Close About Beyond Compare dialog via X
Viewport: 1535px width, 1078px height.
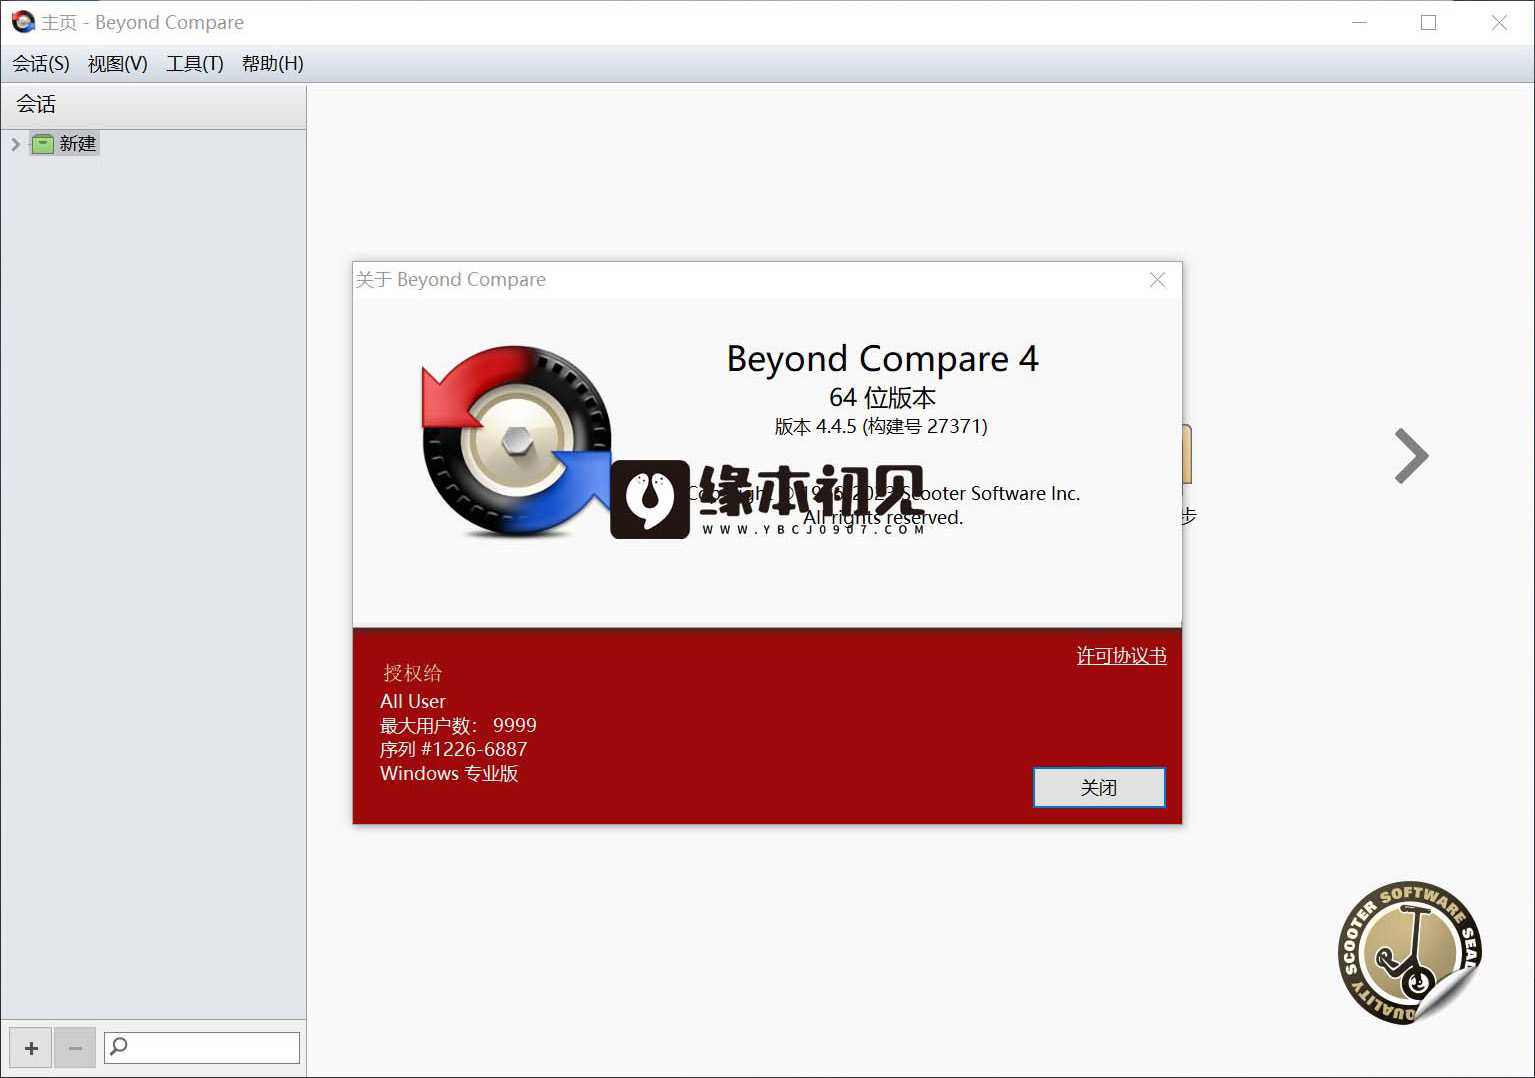(1157, 280)
